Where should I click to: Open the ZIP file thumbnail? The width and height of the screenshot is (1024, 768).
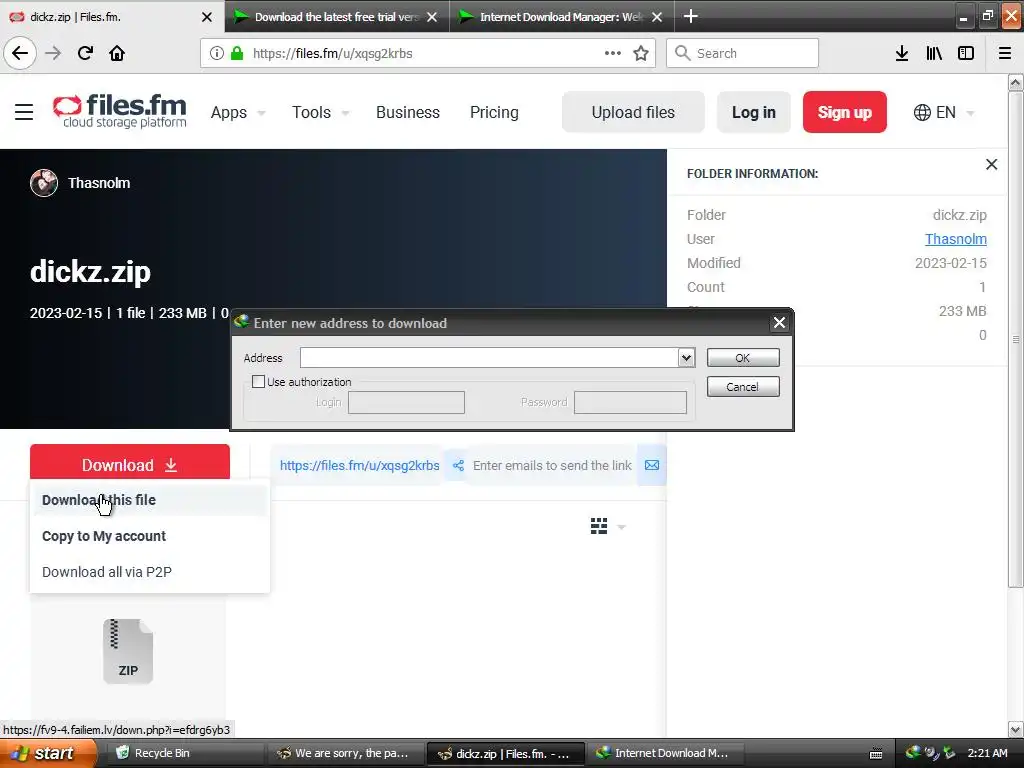coord(128,651)
